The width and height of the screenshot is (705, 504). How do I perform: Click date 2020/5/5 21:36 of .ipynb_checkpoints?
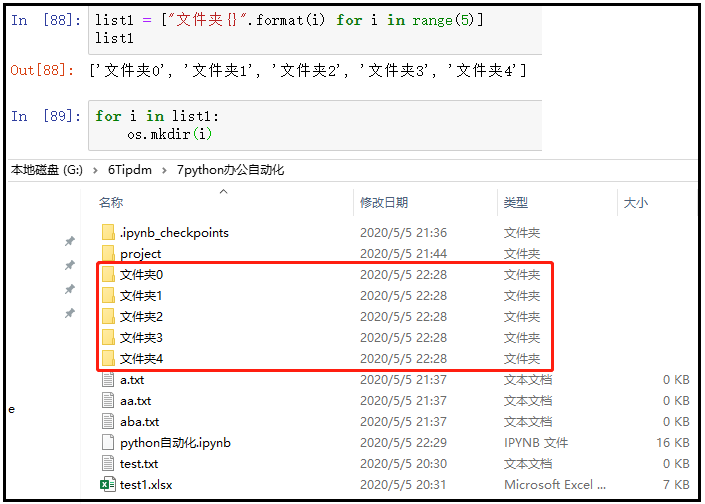point(403,232)
